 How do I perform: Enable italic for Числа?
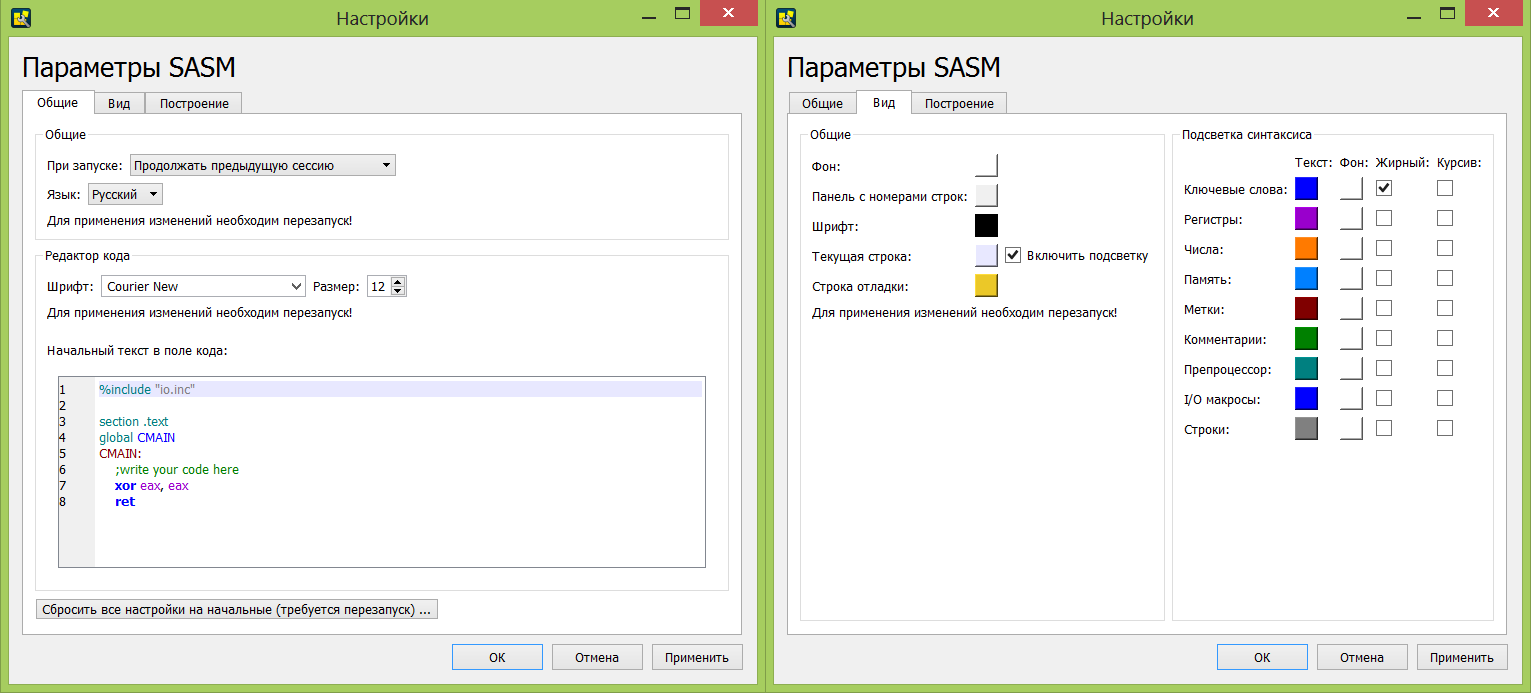(x=1445, y=248)
